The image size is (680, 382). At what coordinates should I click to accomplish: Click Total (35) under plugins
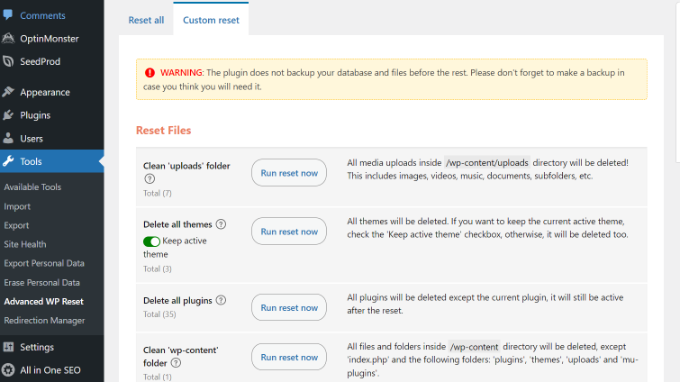pyautogui.click(x=160, y=314)
